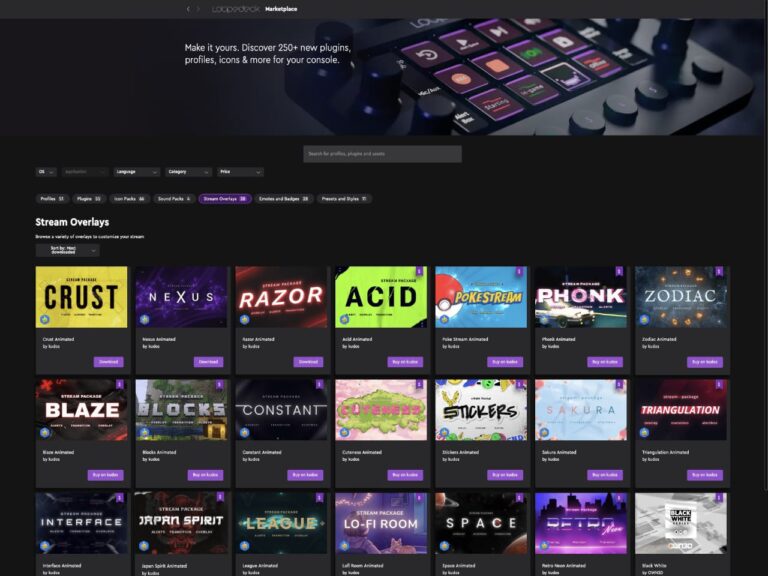Click the purple premium ribbon on Zodiac card
The height and width of the screenshot is (576, 768).
719,271
